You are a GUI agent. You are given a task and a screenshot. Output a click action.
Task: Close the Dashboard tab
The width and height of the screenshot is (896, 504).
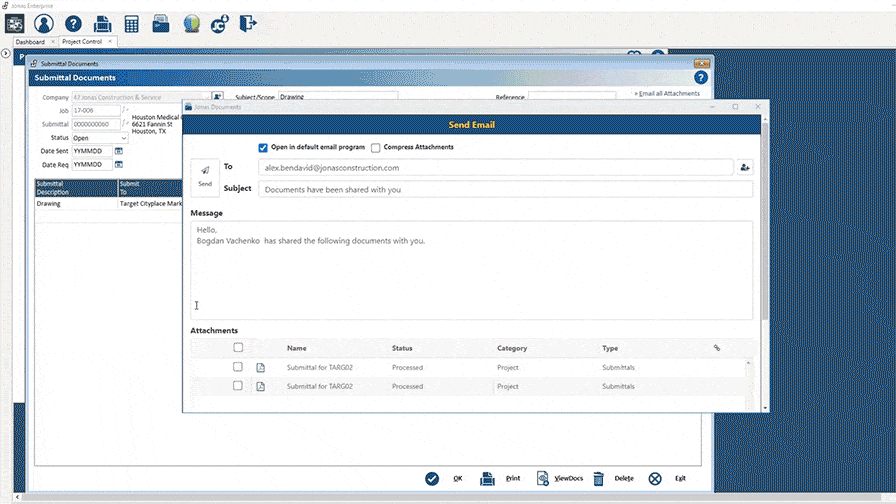(x=53, y=42)
